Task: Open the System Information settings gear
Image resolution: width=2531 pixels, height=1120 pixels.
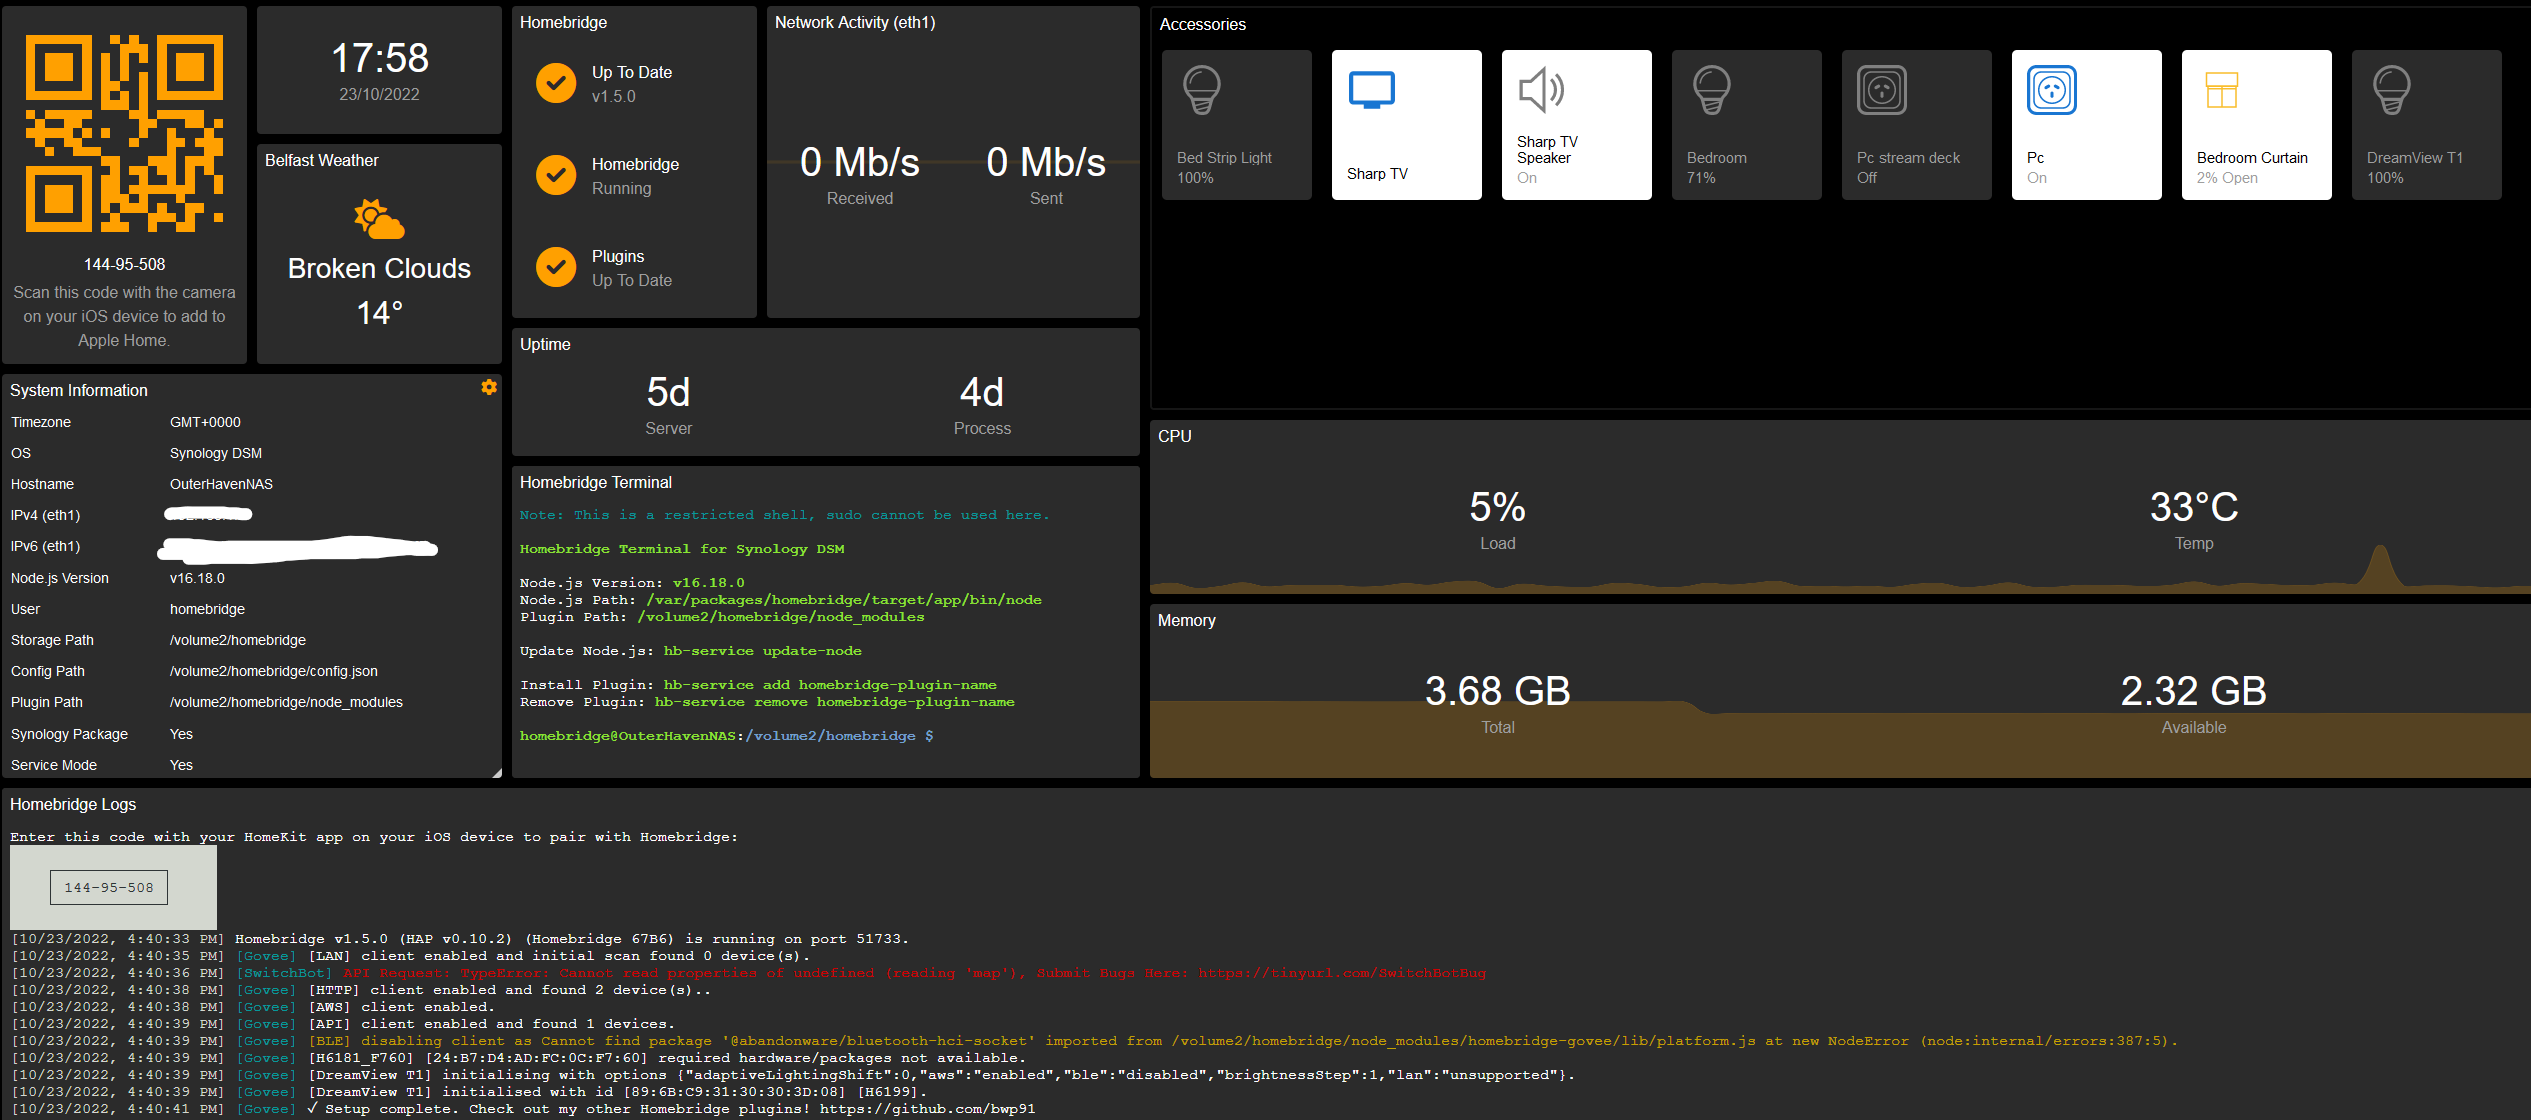Action: [489, 387]
